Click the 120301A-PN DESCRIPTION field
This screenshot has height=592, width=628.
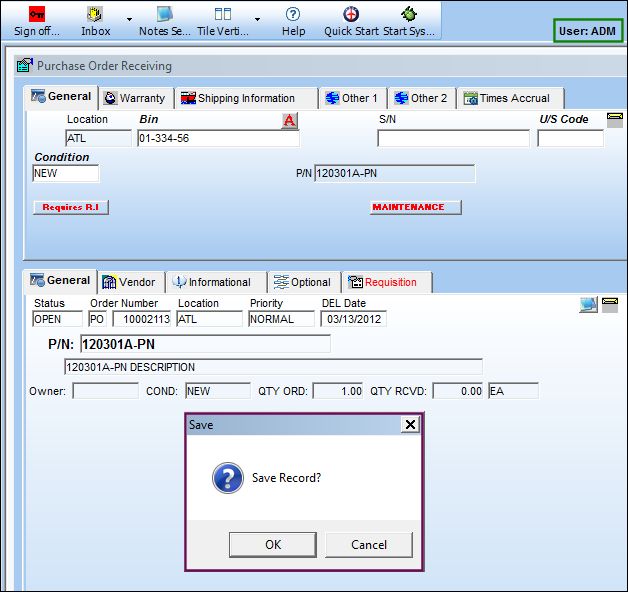(273, 367)
